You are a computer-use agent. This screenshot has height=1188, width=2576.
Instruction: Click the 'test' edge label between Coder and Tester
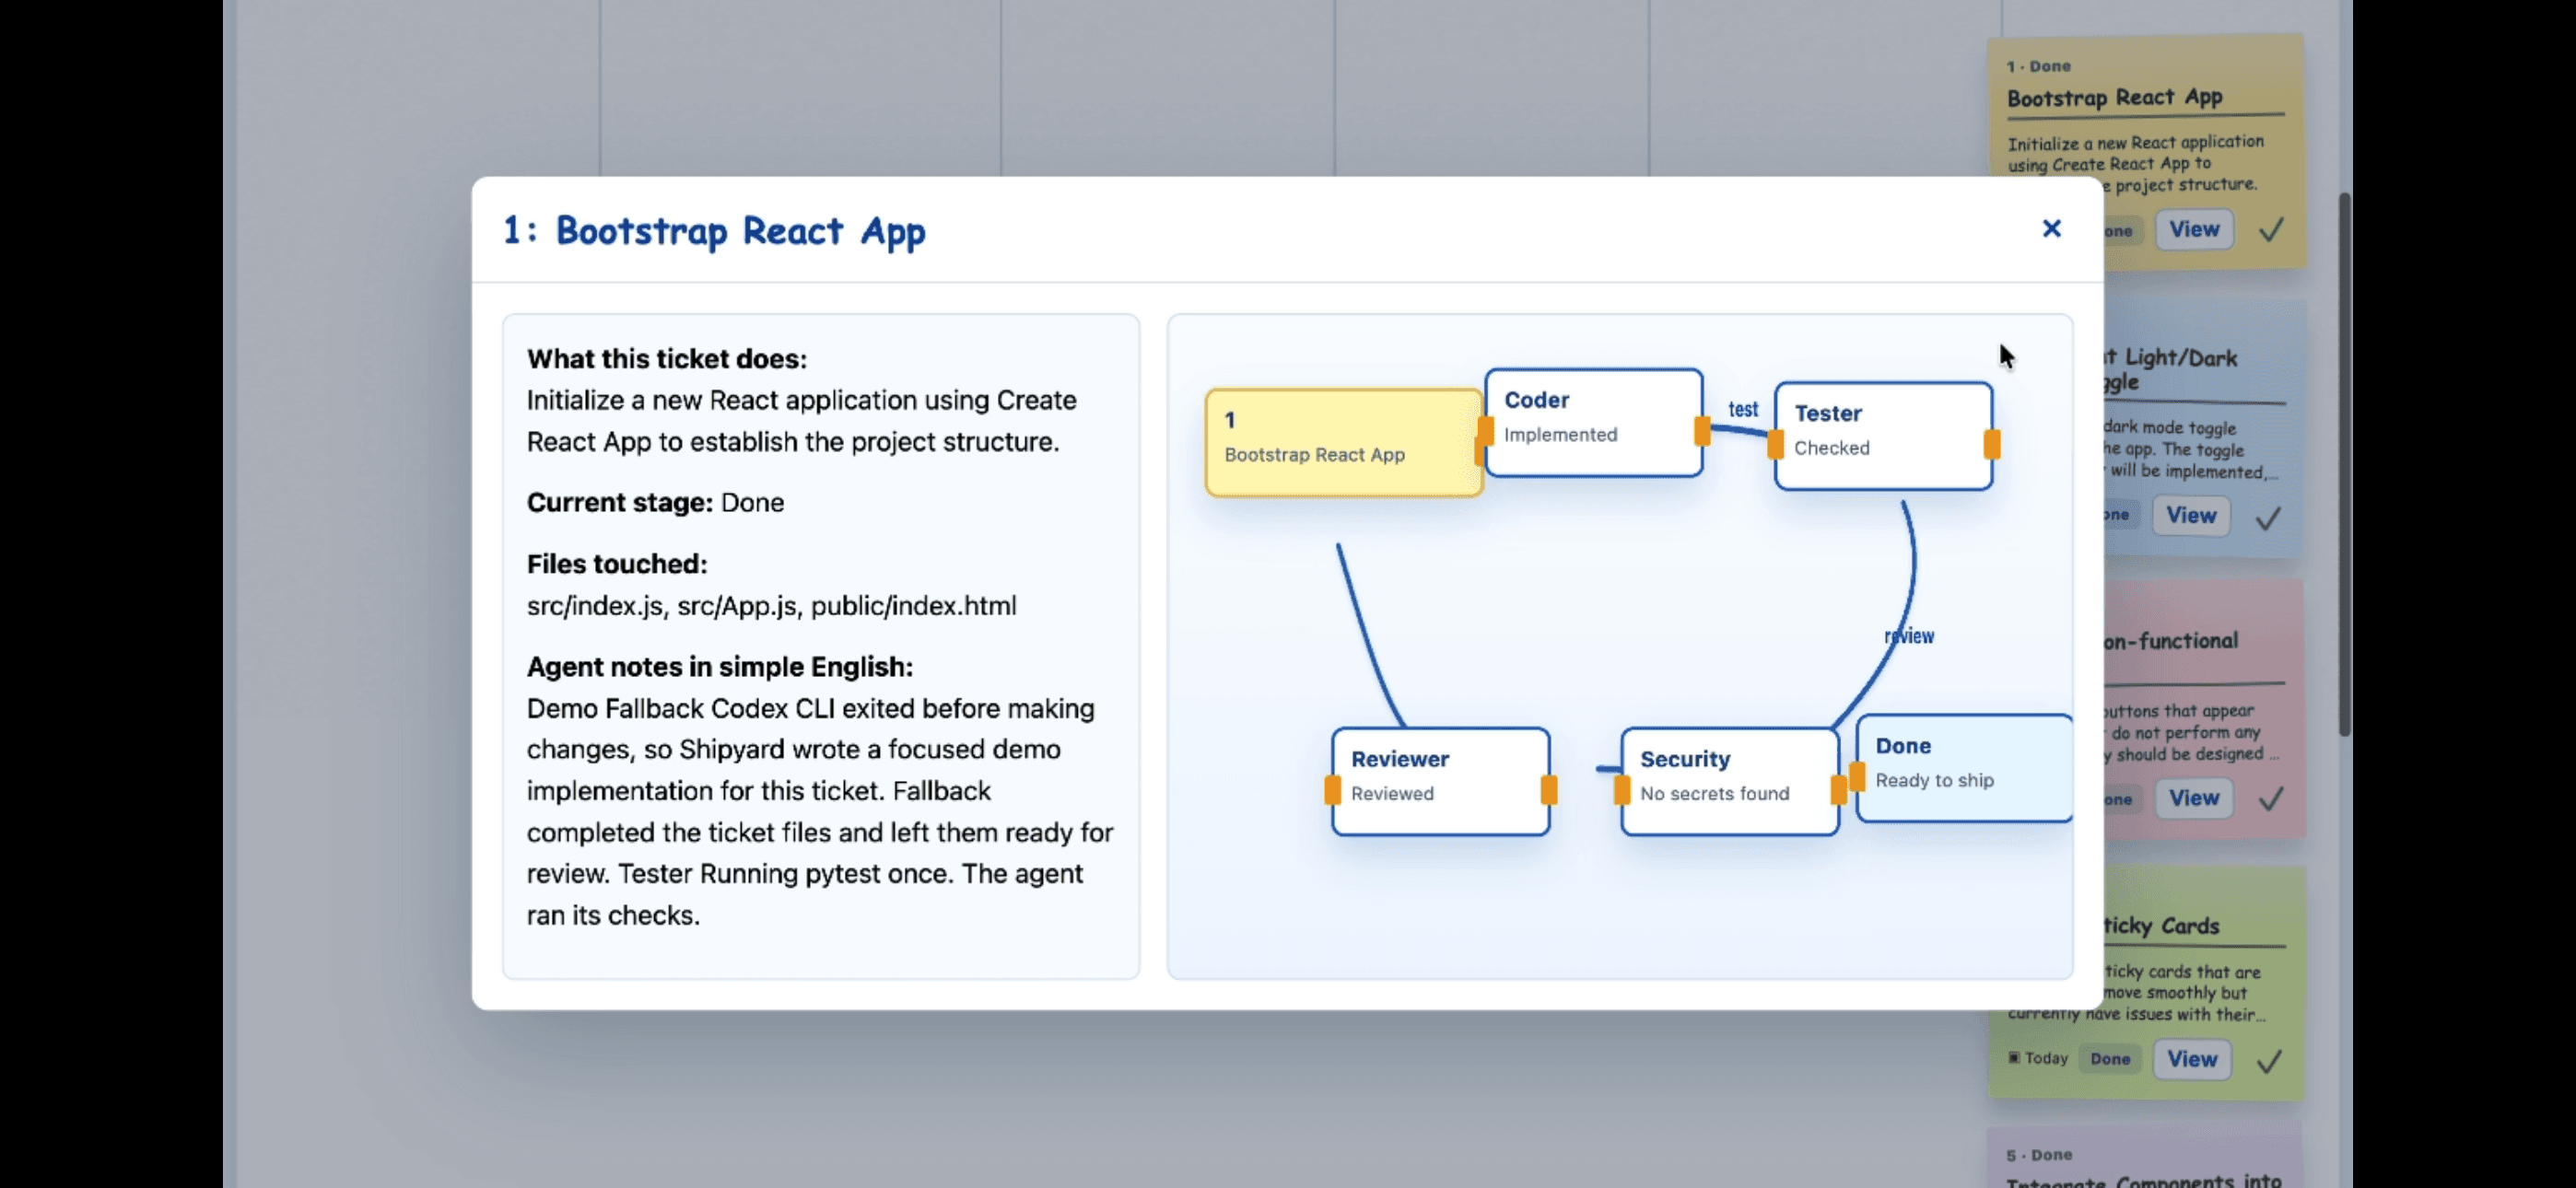coord(1743,409)
